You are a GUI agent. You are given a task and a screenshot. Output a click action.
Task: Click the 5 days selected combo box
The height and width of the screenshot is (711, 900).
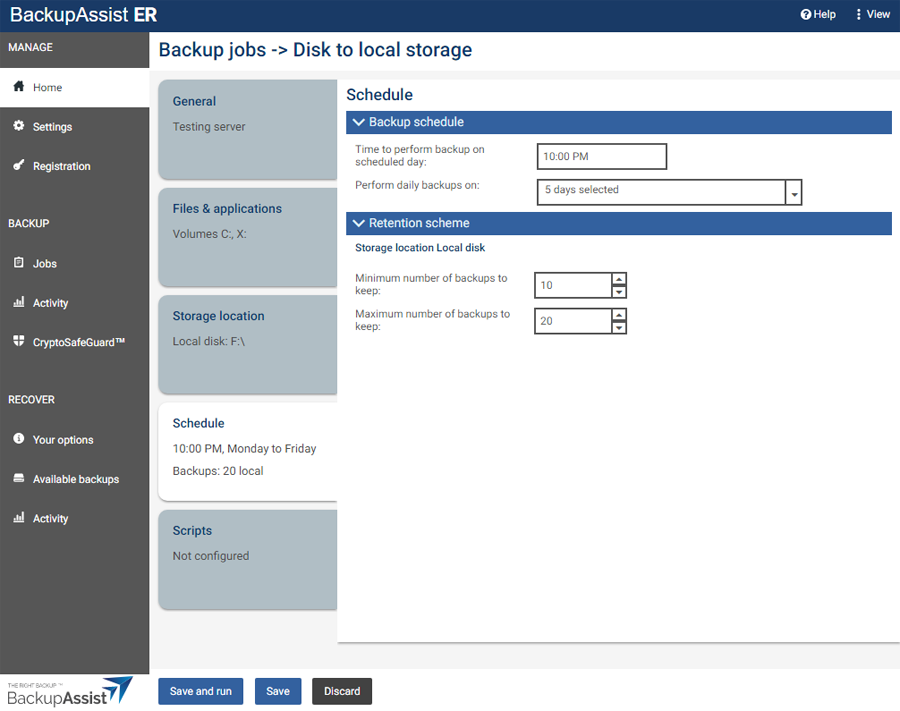point(669,192)
